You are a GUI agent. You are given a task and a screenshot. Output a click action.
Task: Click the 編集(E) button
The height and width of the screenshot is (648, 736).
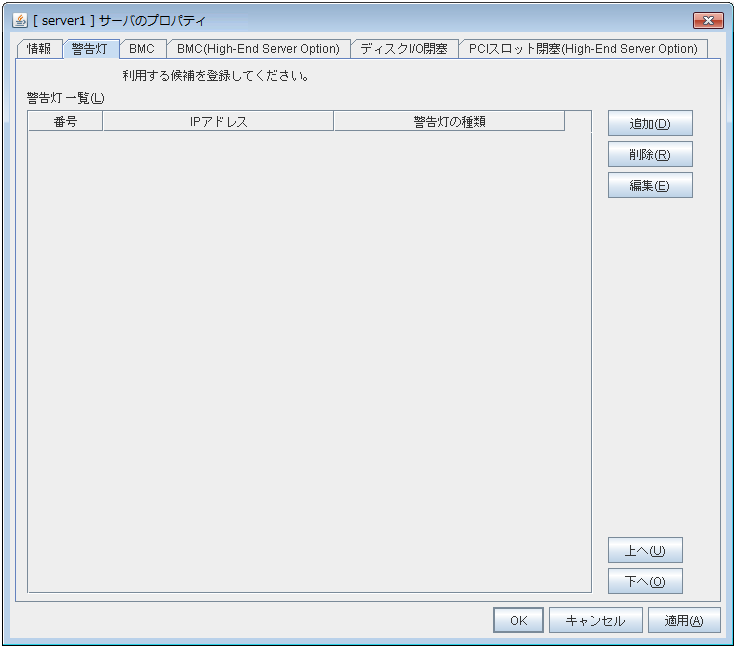click(650, 186)
